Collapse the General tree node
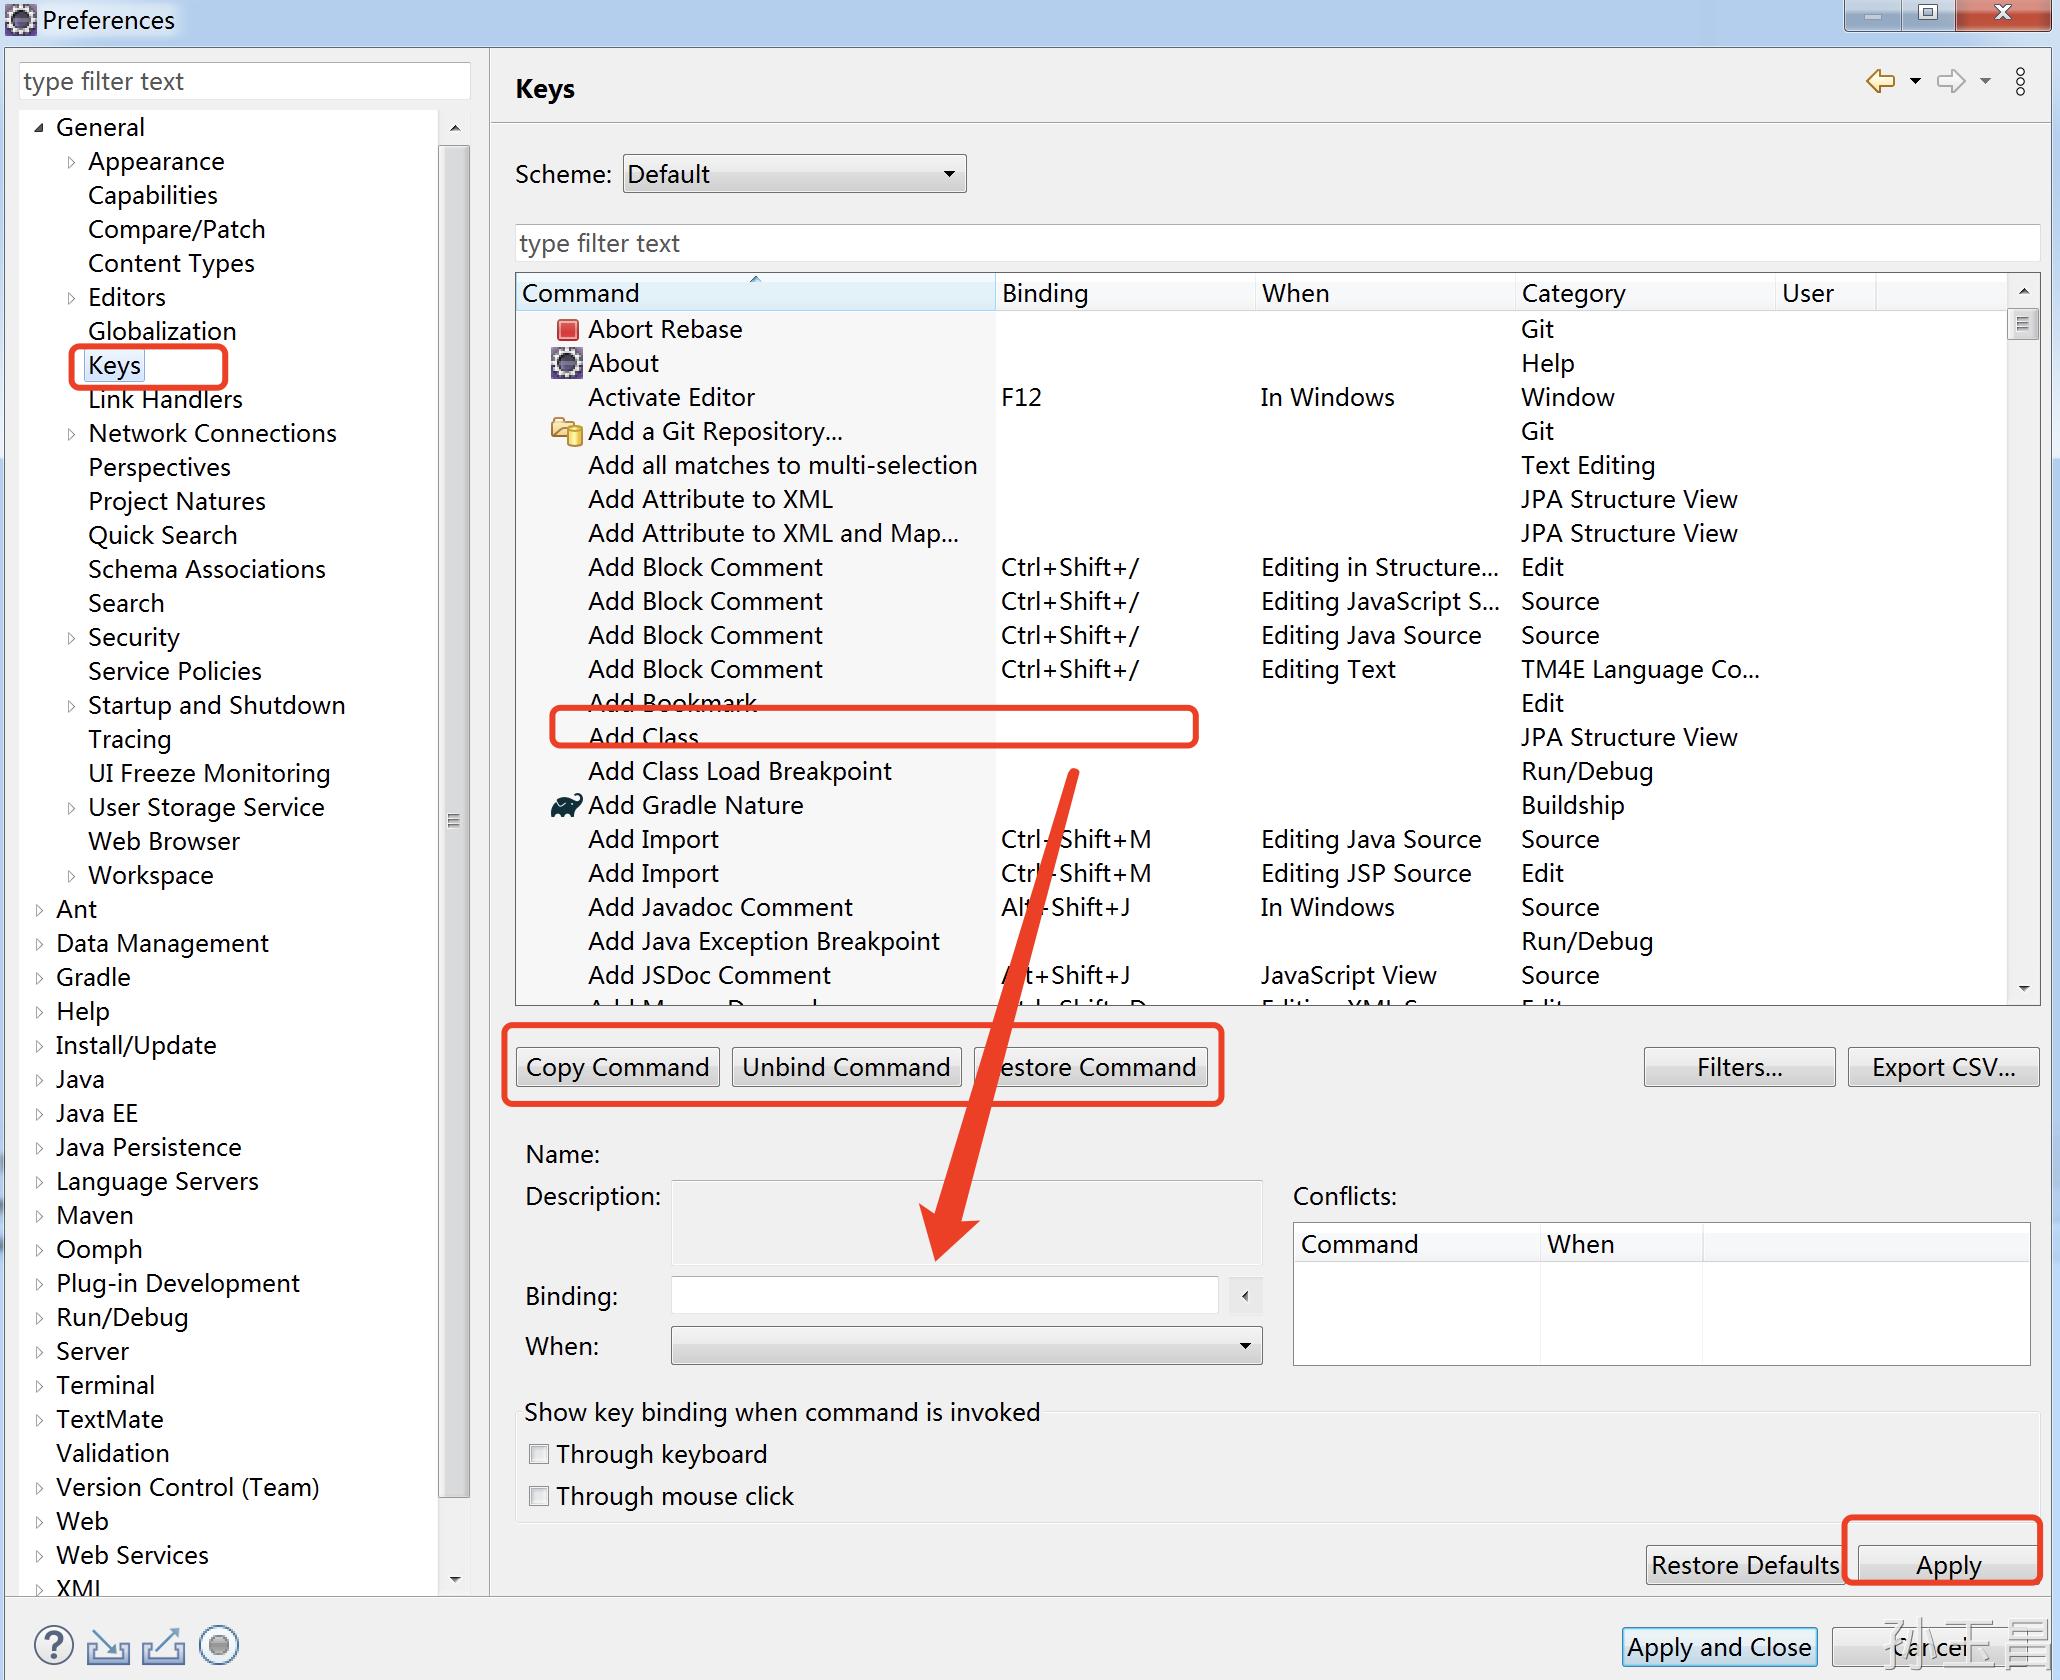 pos(39,127)
